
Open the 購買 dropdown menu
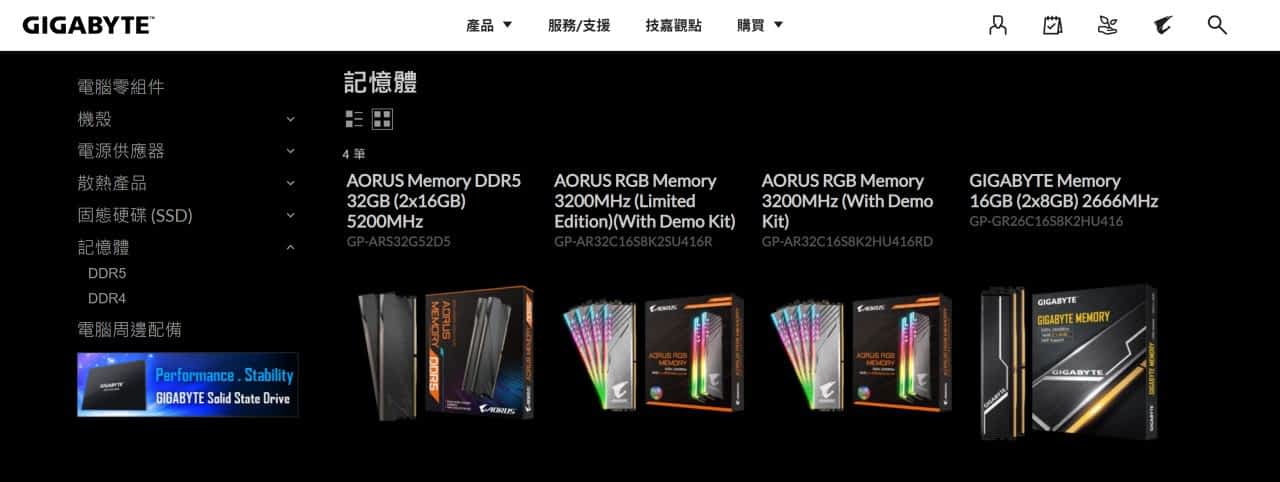pos(760,25)
